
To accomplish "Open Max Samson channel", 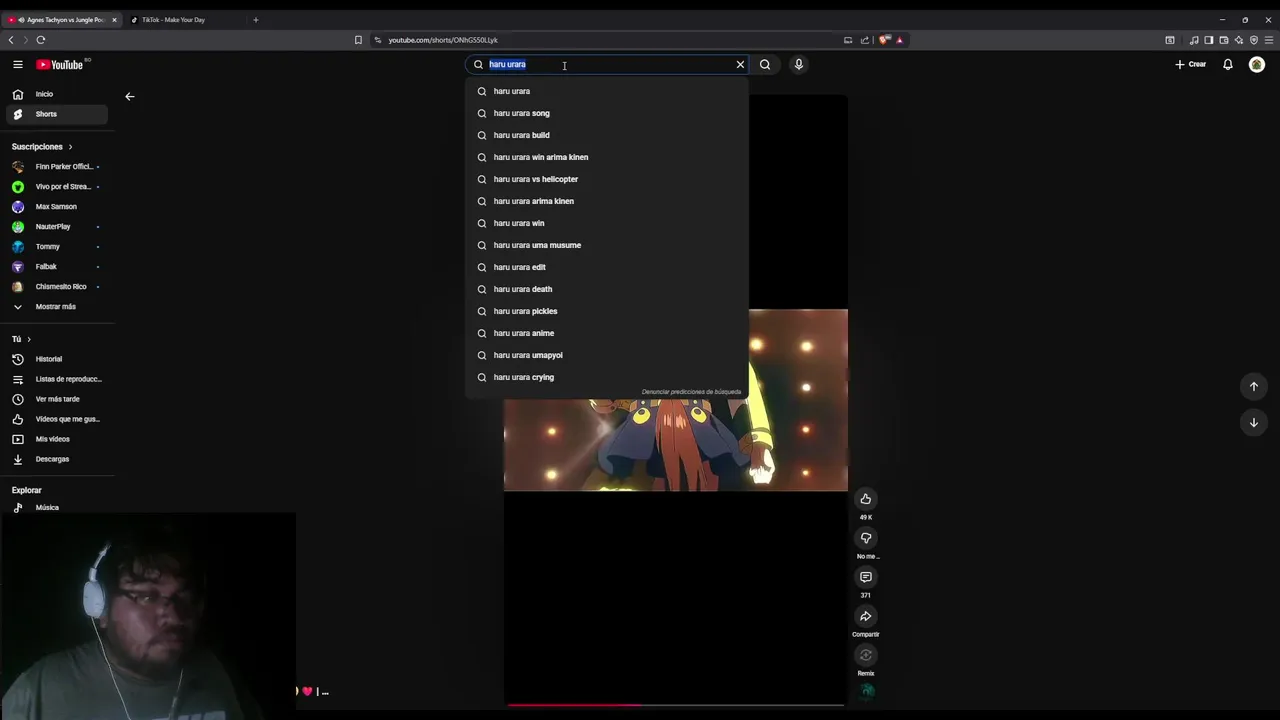I will [x=57, y=206].
